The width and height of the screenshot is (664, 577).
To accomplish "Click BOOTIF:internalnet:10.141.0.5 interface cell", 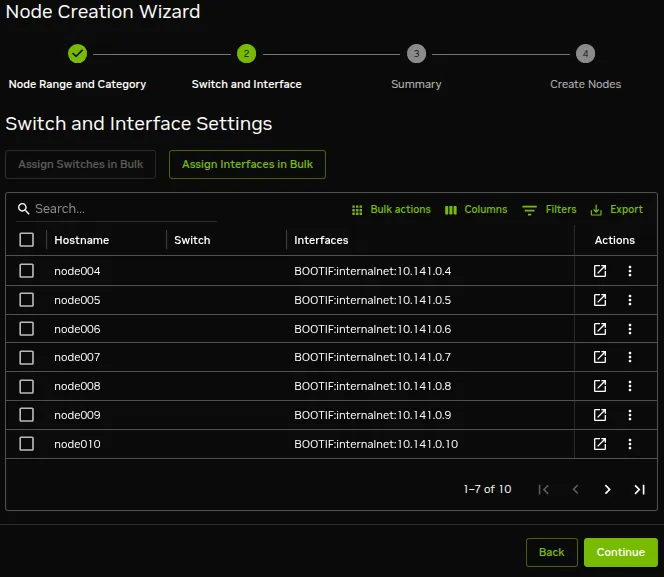I will pyautogui.click(x=373, y=300).
